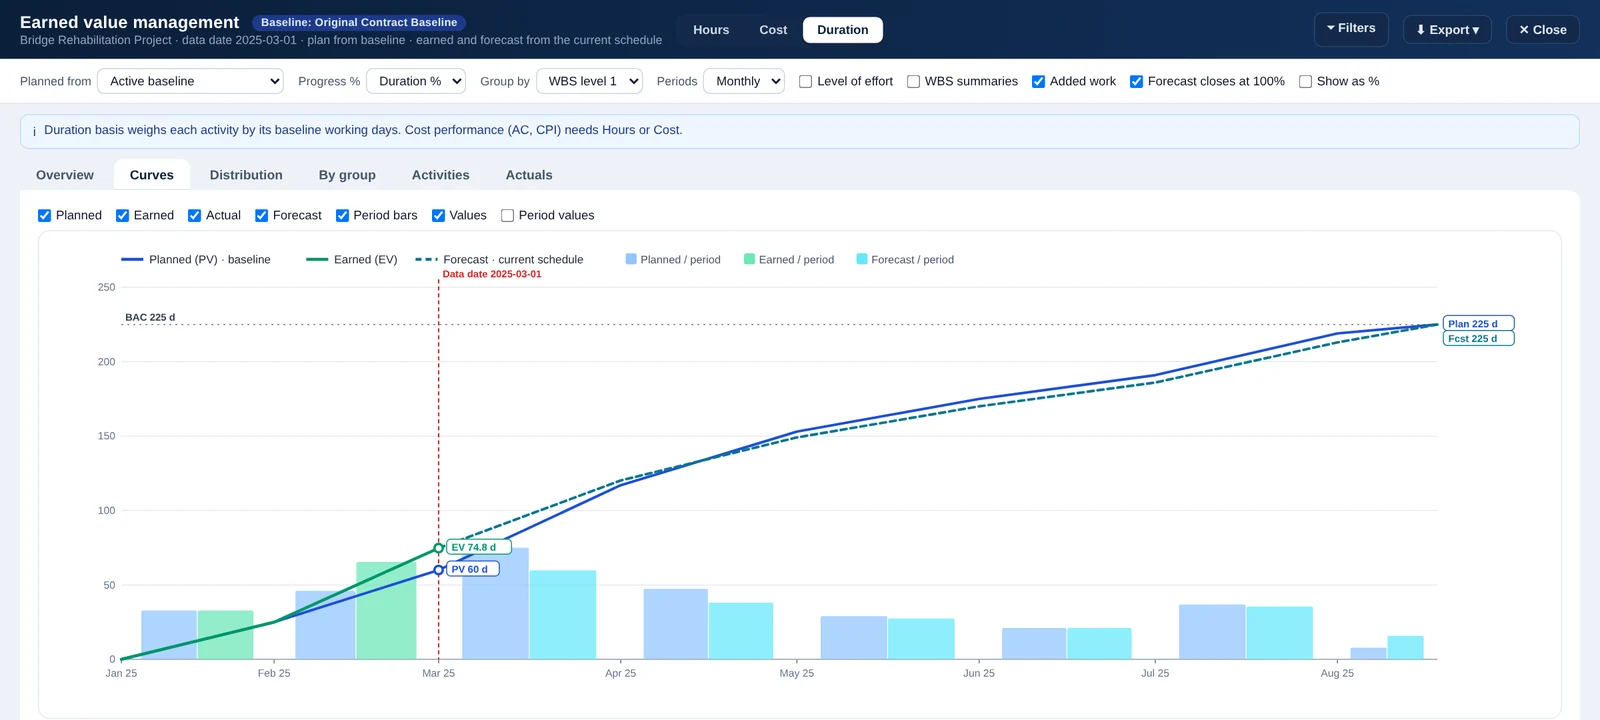
Task: Click the EV 74.8 d data point marker
Action: tap(438, 548)
